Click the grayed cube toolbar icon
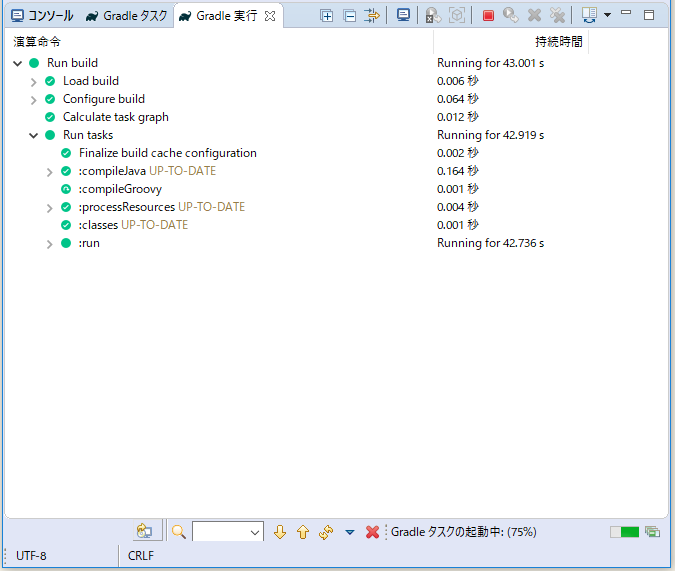 pos(457,16)
